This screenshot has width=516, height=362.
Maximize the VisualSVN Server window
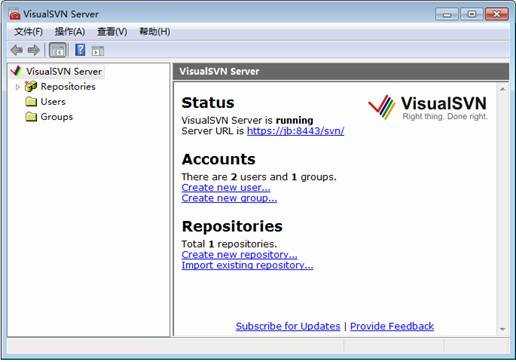coord(471,14)
